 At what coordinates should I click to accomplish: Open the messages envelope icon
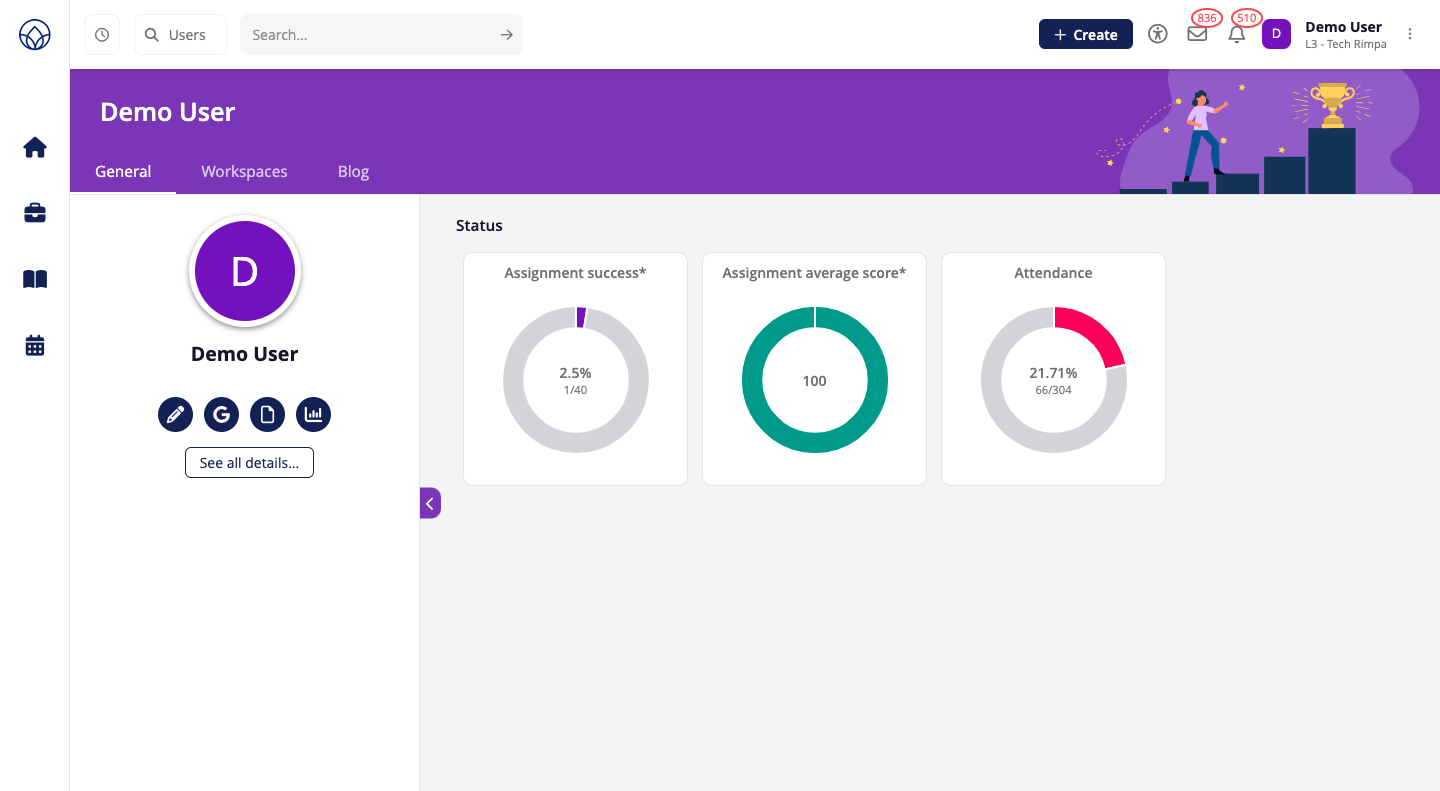coord(1197,34)
